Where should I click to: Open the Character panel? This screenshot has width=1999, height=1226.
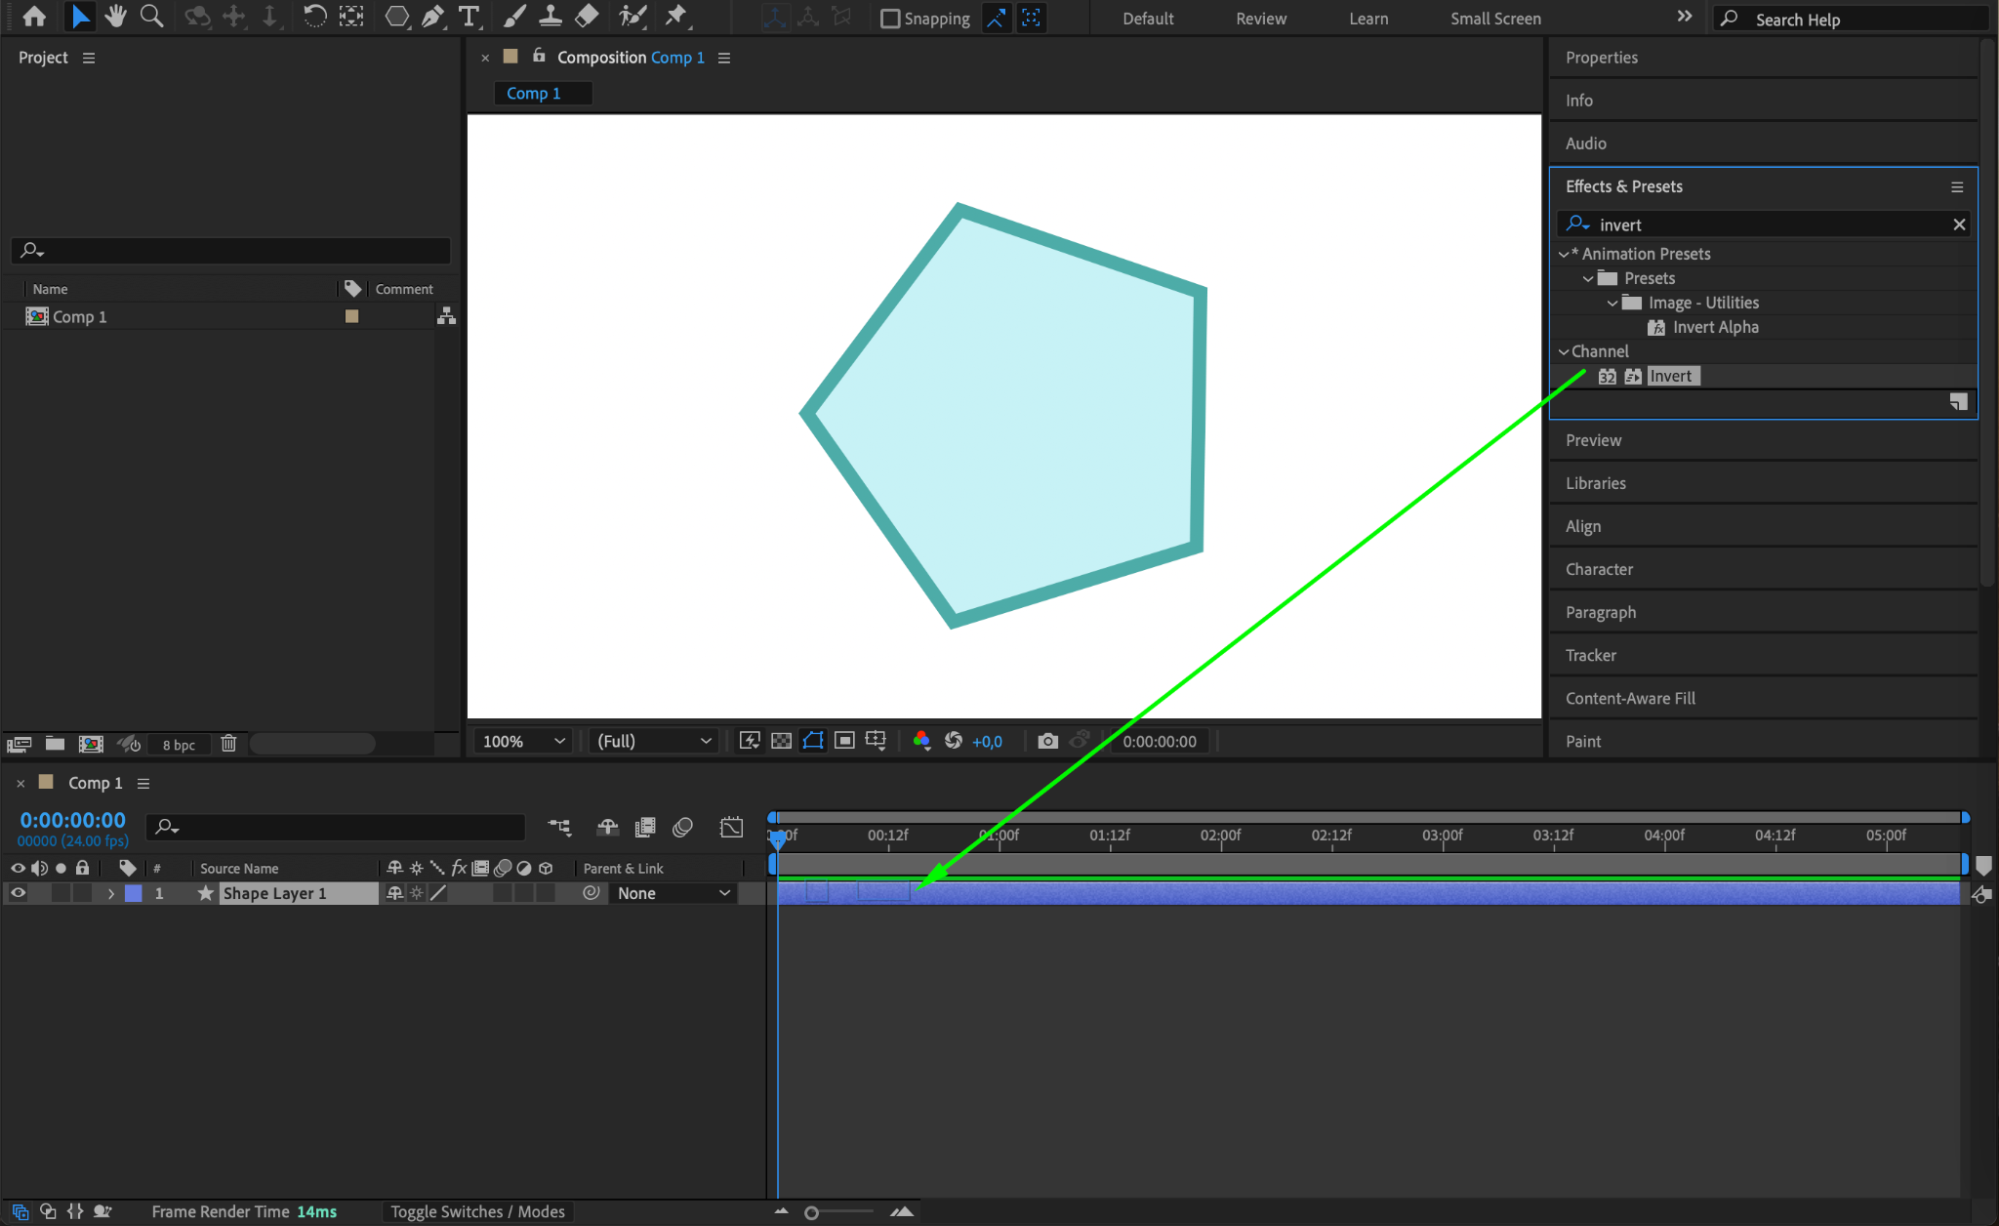[x=1599, y=569]
